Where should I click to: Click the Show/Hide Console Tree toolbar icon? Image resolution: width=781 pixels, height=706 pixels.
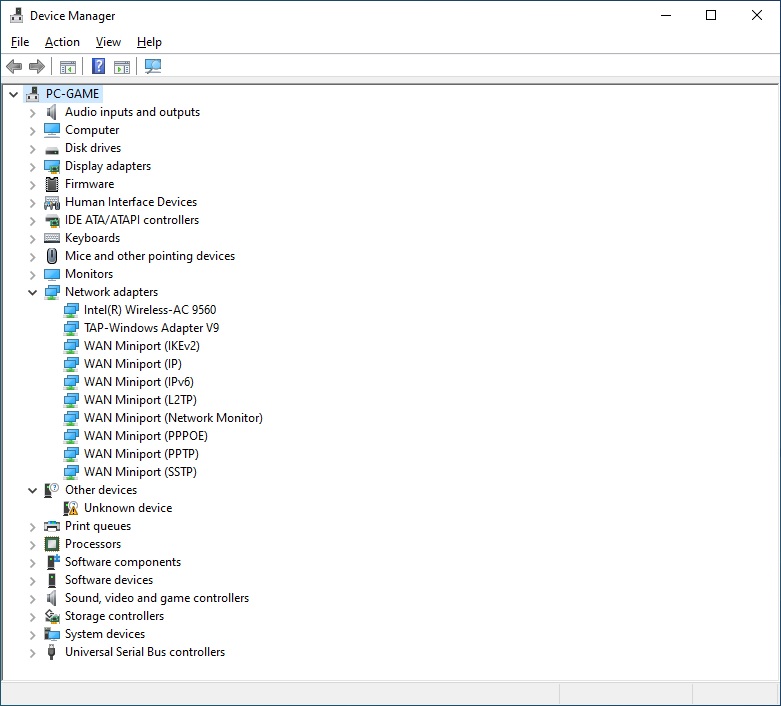[x=68, y=66]
